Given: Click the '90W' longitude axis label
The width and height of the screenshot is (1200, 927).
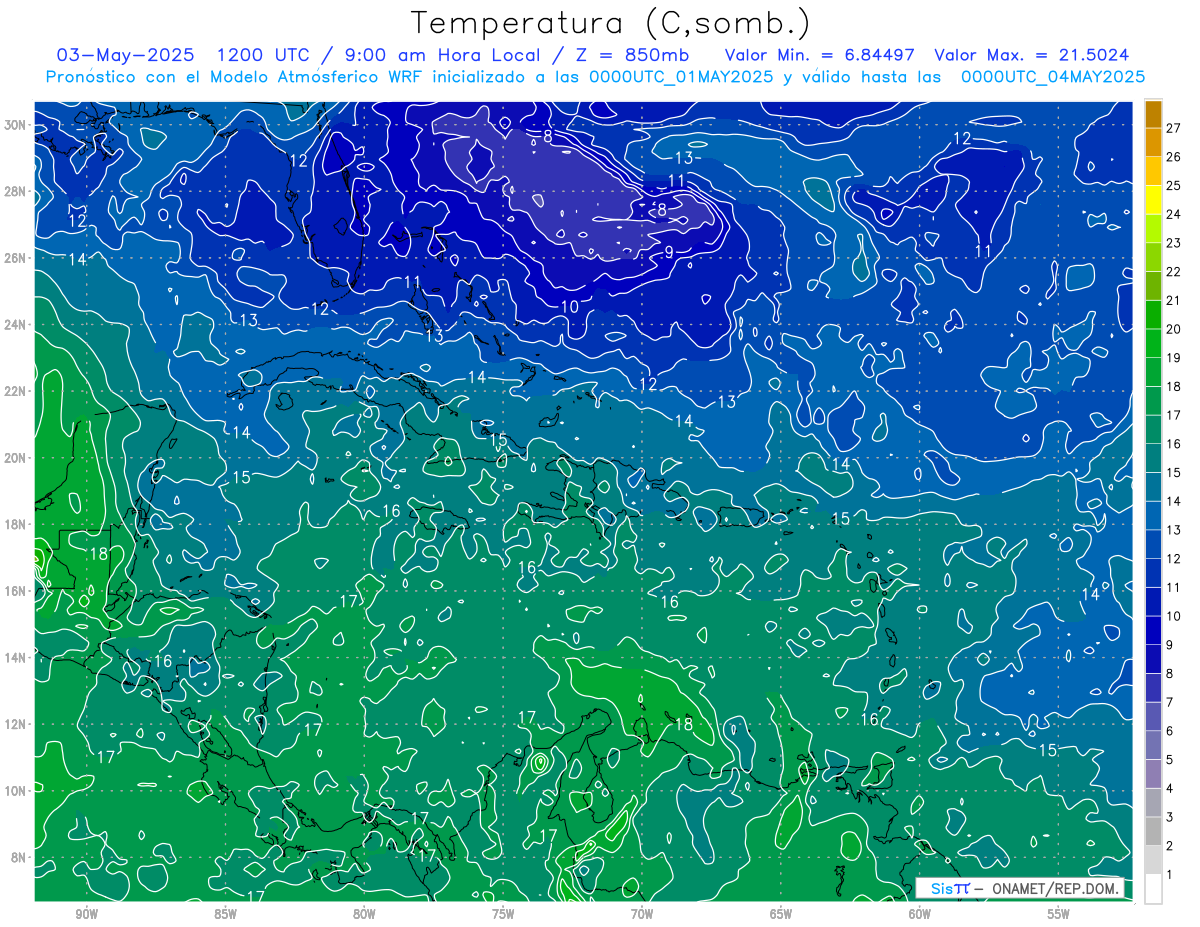Looking at the screenshot, I should (x=86, y=913).
